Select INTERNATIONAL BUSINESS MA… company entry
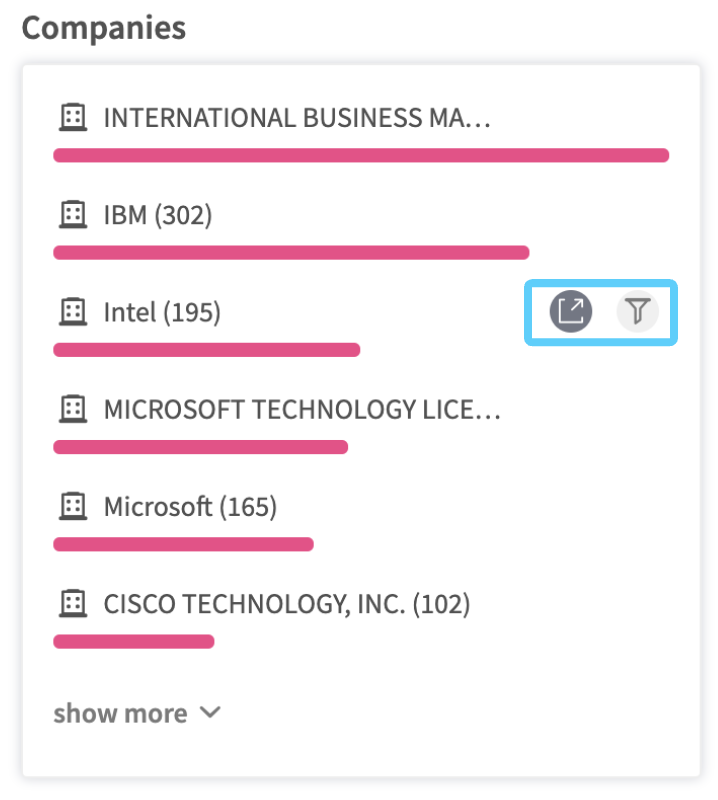Screen dimensions: 718x800 [x=297, y=118]
